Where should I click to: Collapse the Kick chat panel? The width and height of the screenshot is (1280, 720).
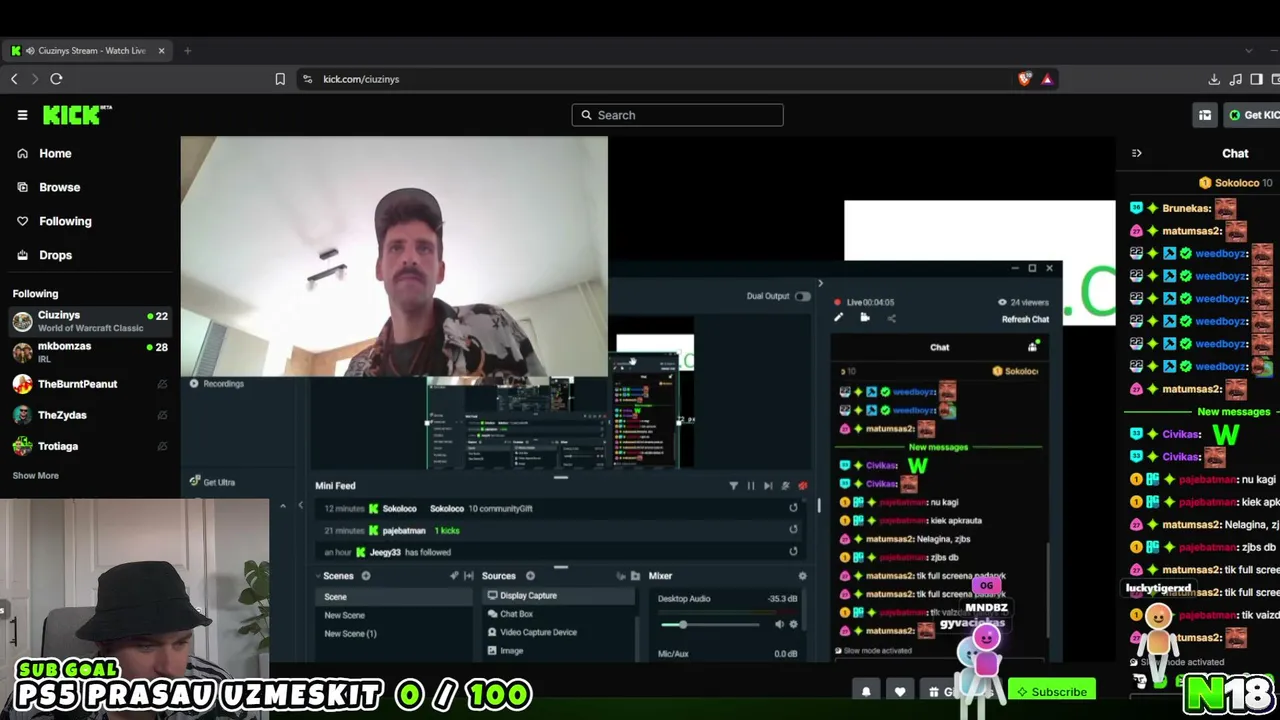point(1136,153)
